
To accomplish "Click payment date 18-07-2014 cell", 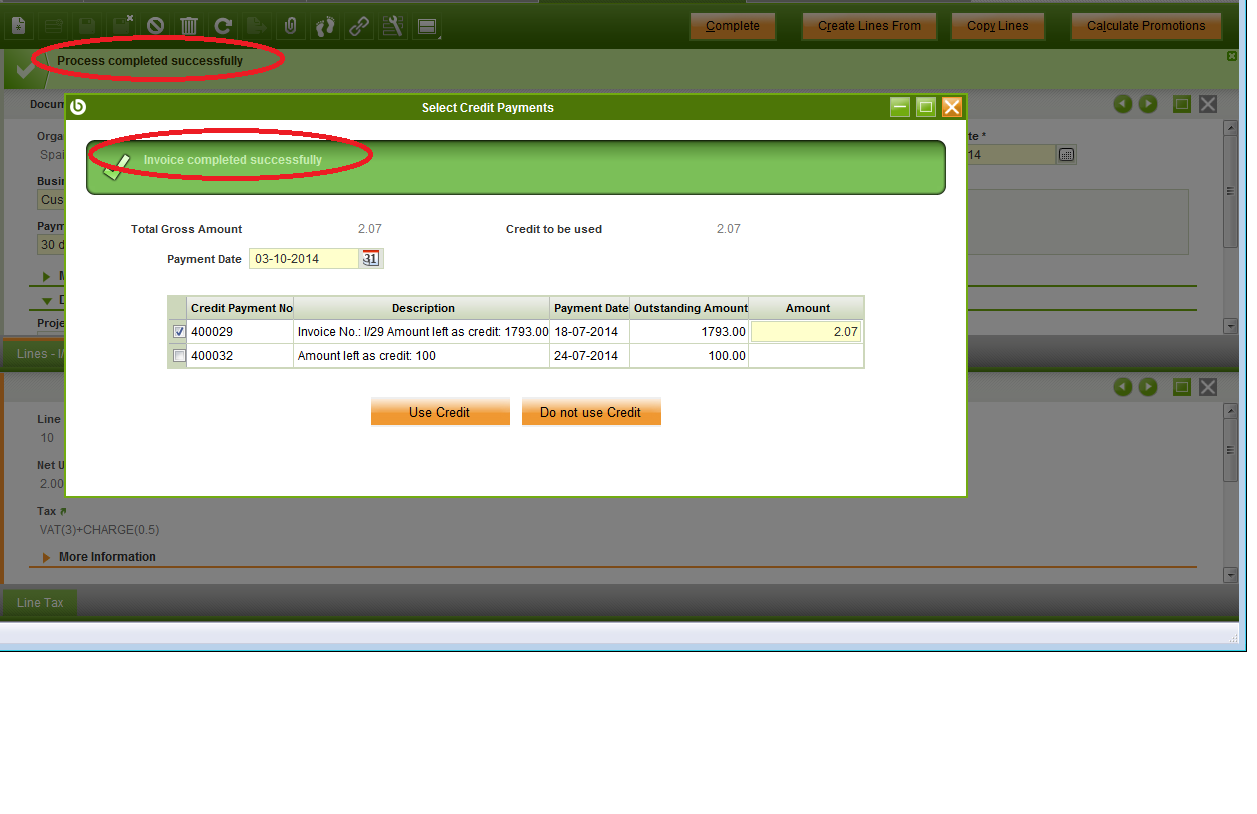I will tap(587, 331).
